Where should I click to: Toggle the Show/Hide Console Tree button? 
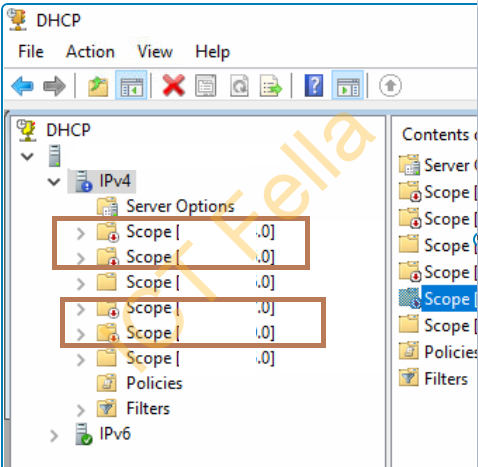(x=131, y=86)
